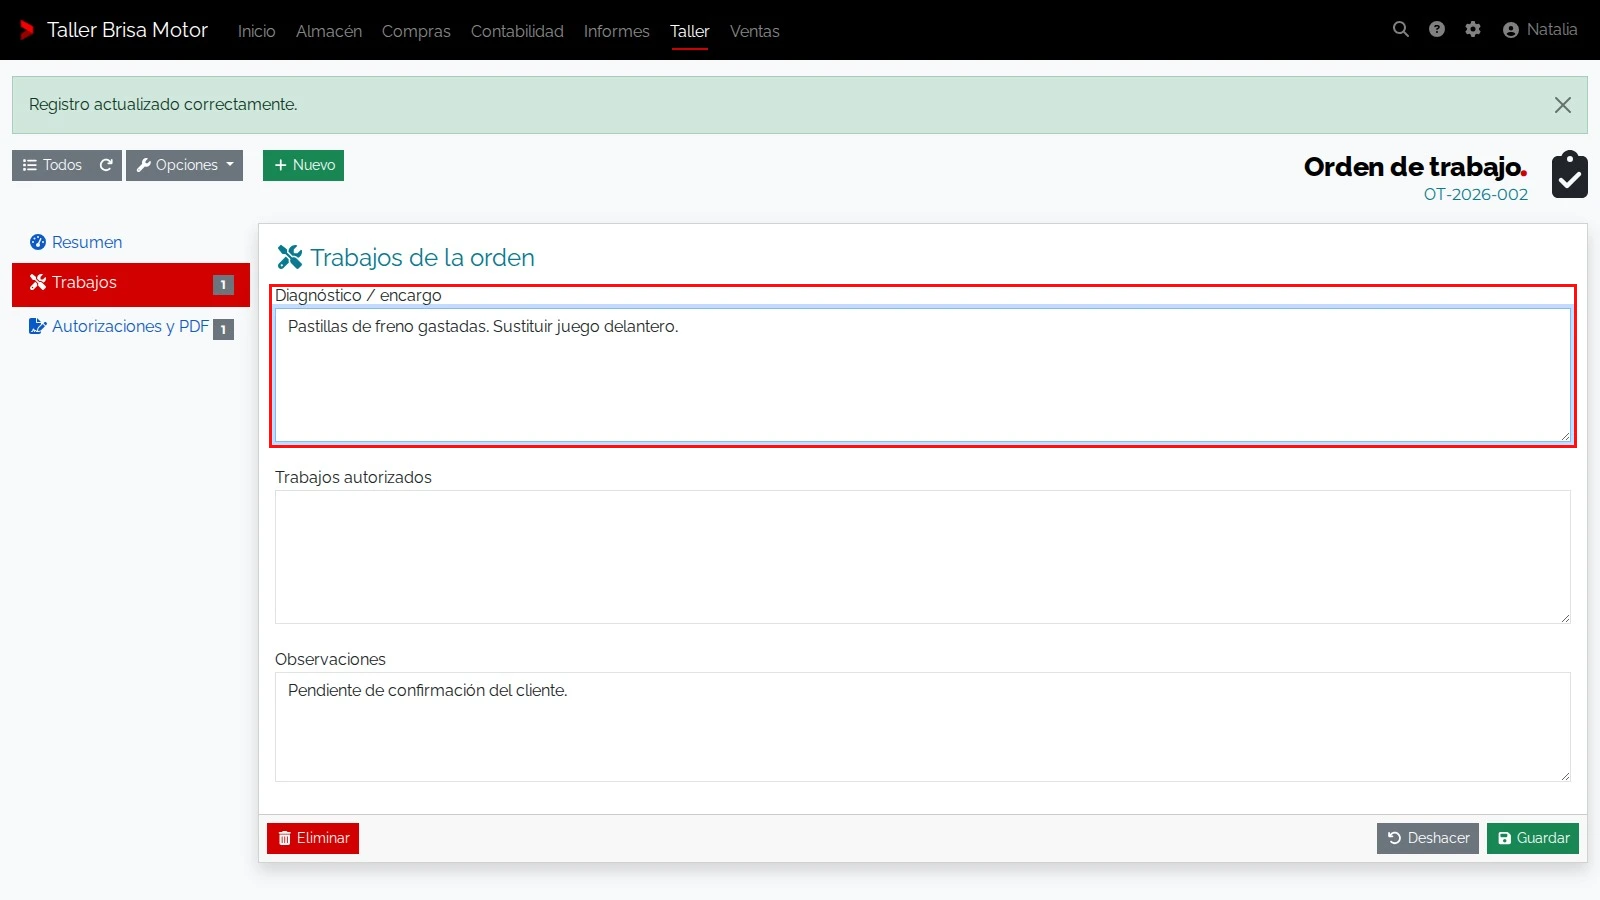Click the Taller Brisa Motor logo
This screenshot has height=900, width=1600.
click(113, 30)
